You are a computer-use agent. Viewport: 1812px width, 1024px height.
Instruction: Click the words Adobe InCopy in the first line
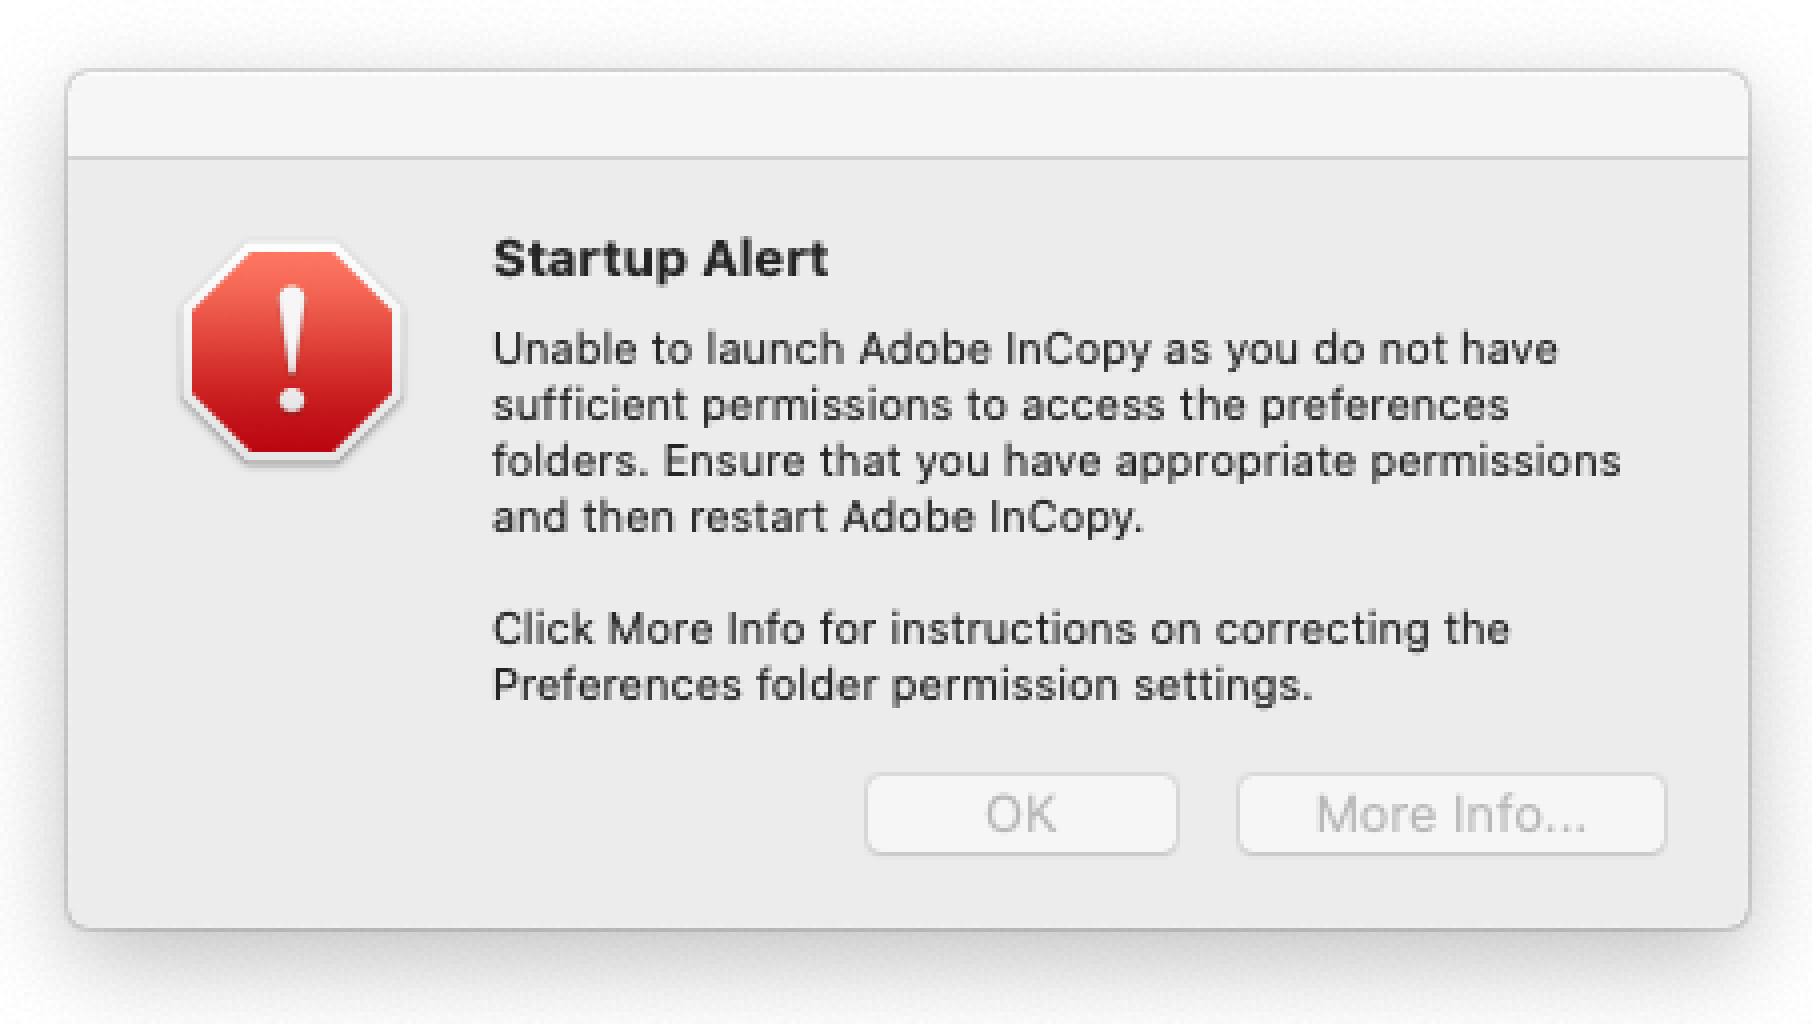point(1004,350)
